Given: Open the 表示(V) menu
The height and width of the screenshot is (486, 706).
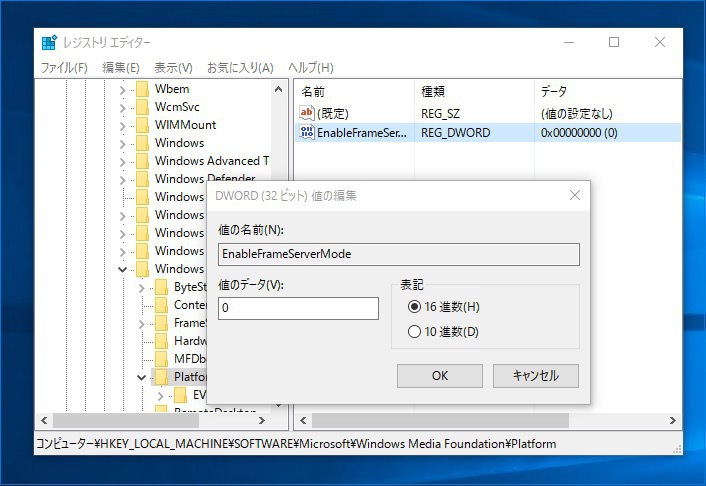Looking at the screenshot, I should pos(173,68).
